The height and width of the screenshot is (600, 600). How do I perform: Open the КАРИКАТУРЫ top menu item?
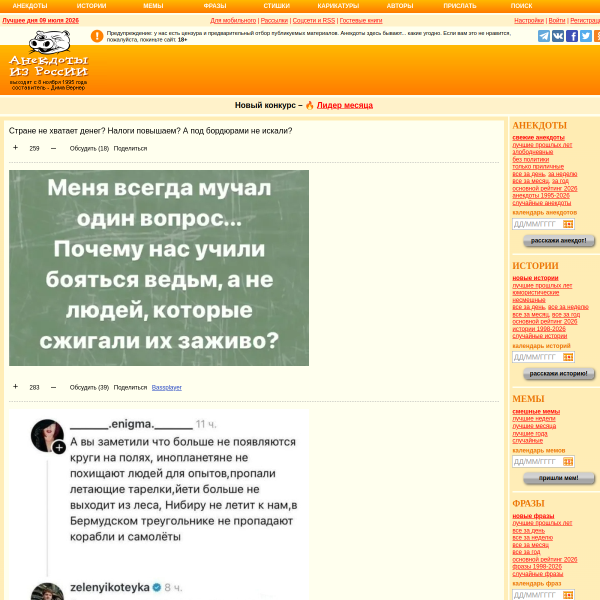tap(338, 6)
